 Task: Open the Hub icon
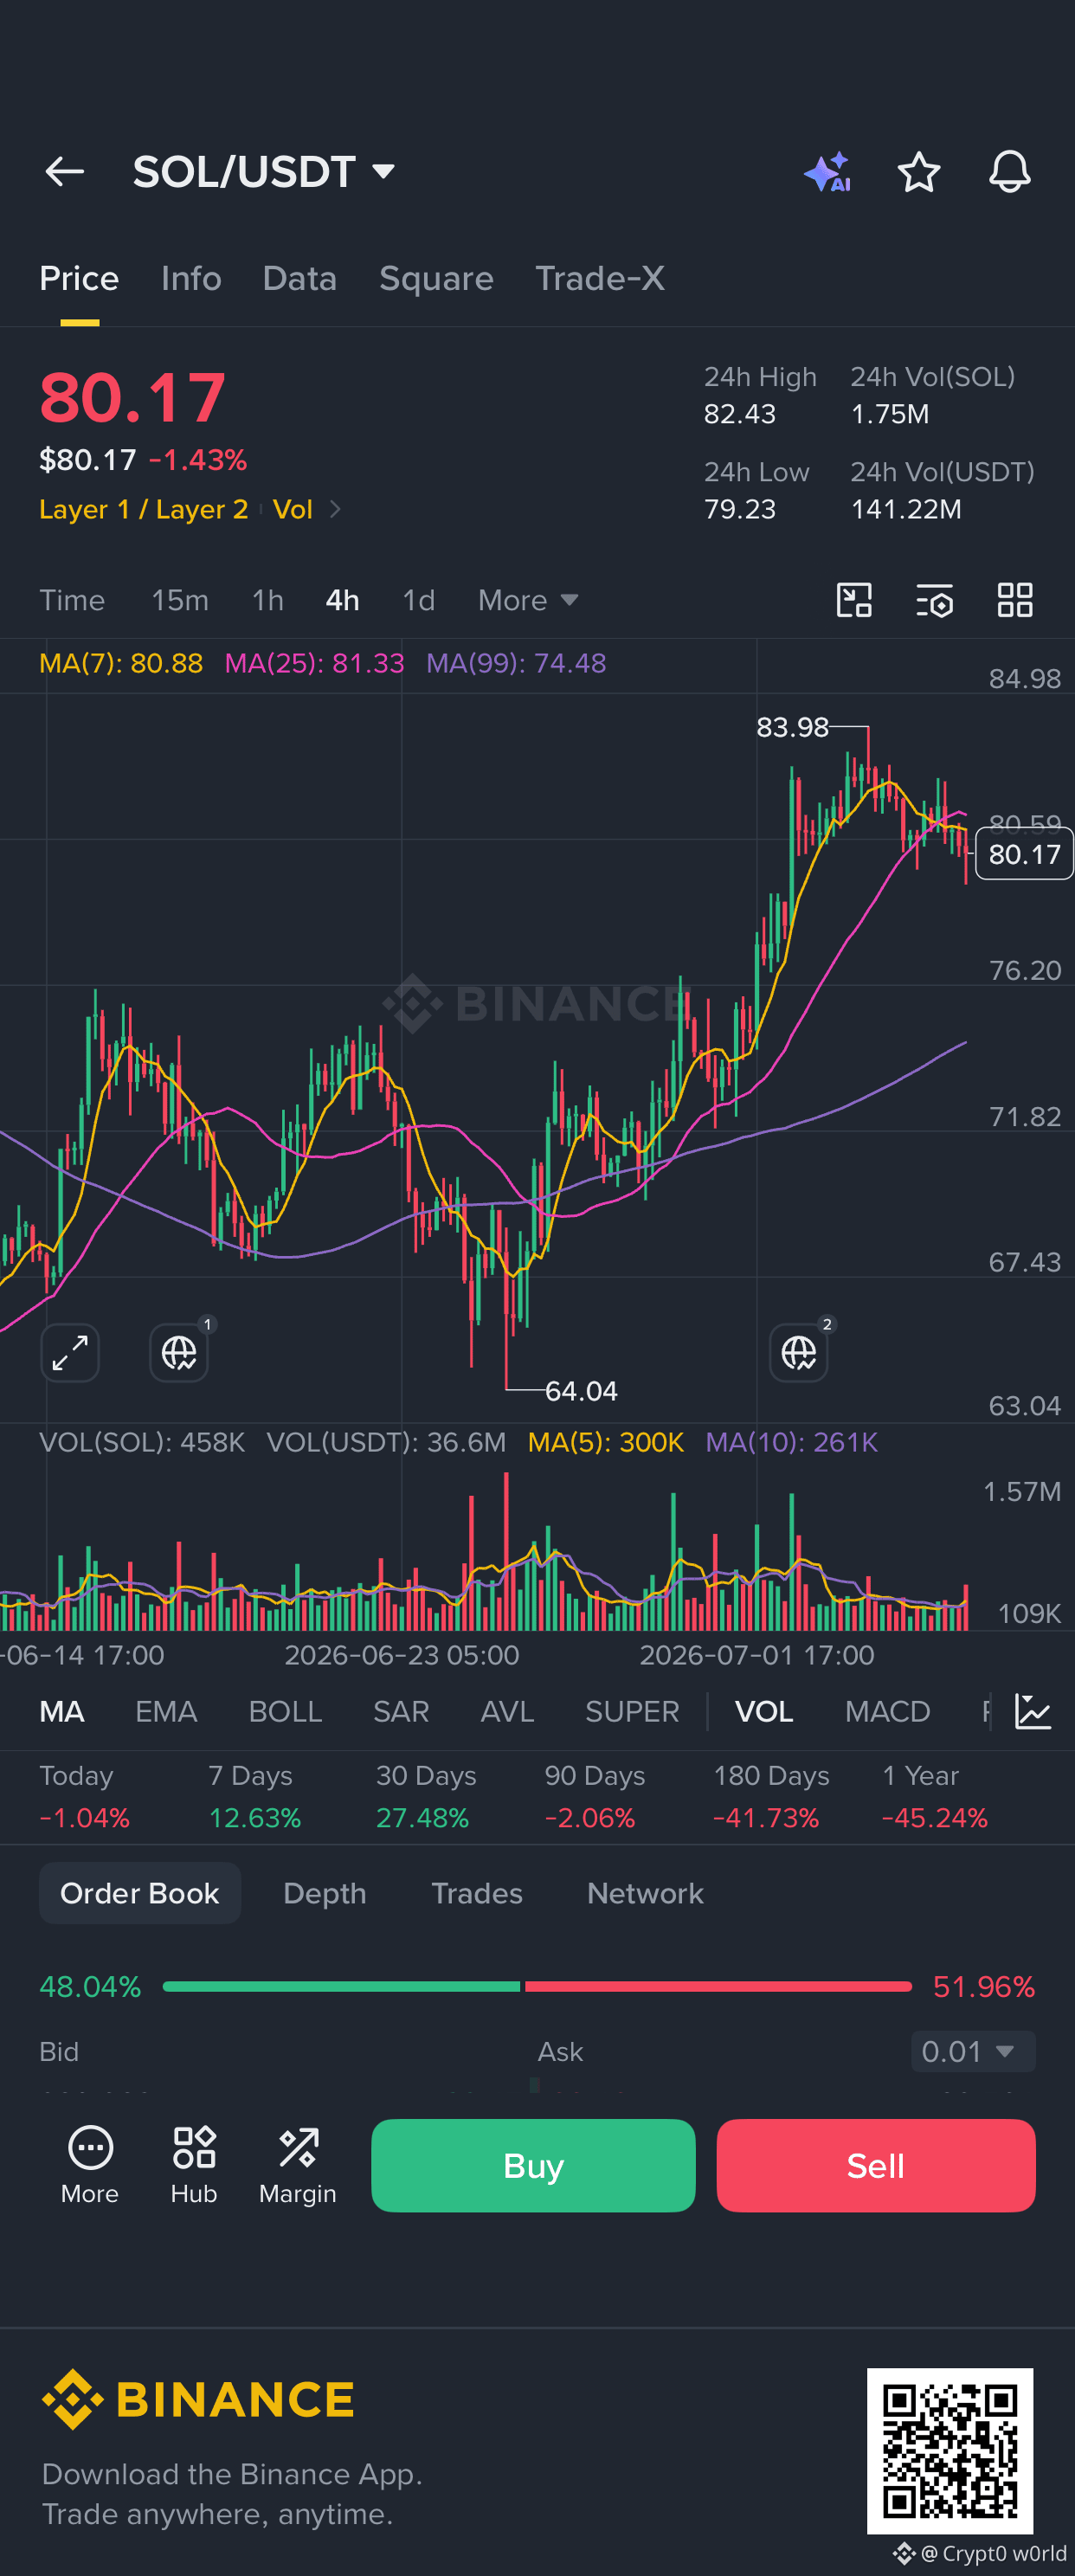pyautogui.click(x=194, y=2165)
